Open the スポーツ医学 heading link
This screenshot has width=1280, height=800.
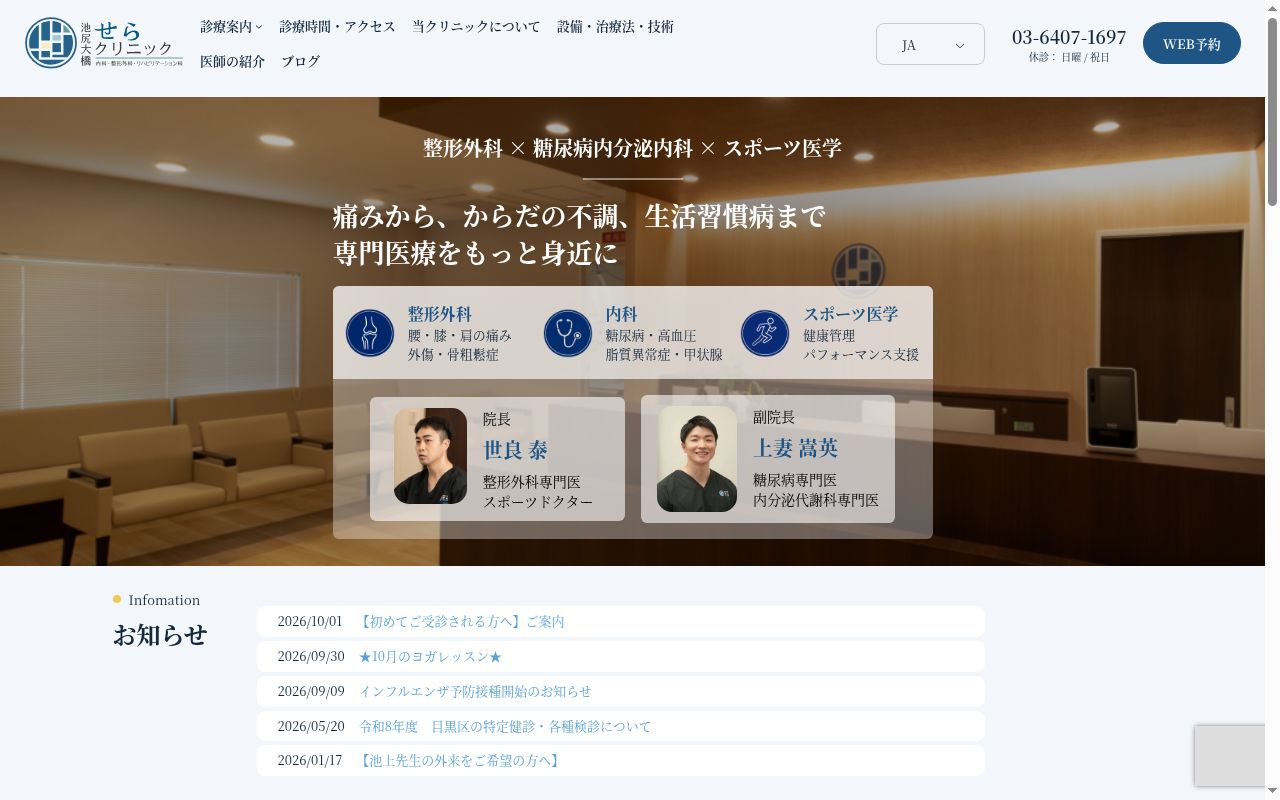pos(850,314)
